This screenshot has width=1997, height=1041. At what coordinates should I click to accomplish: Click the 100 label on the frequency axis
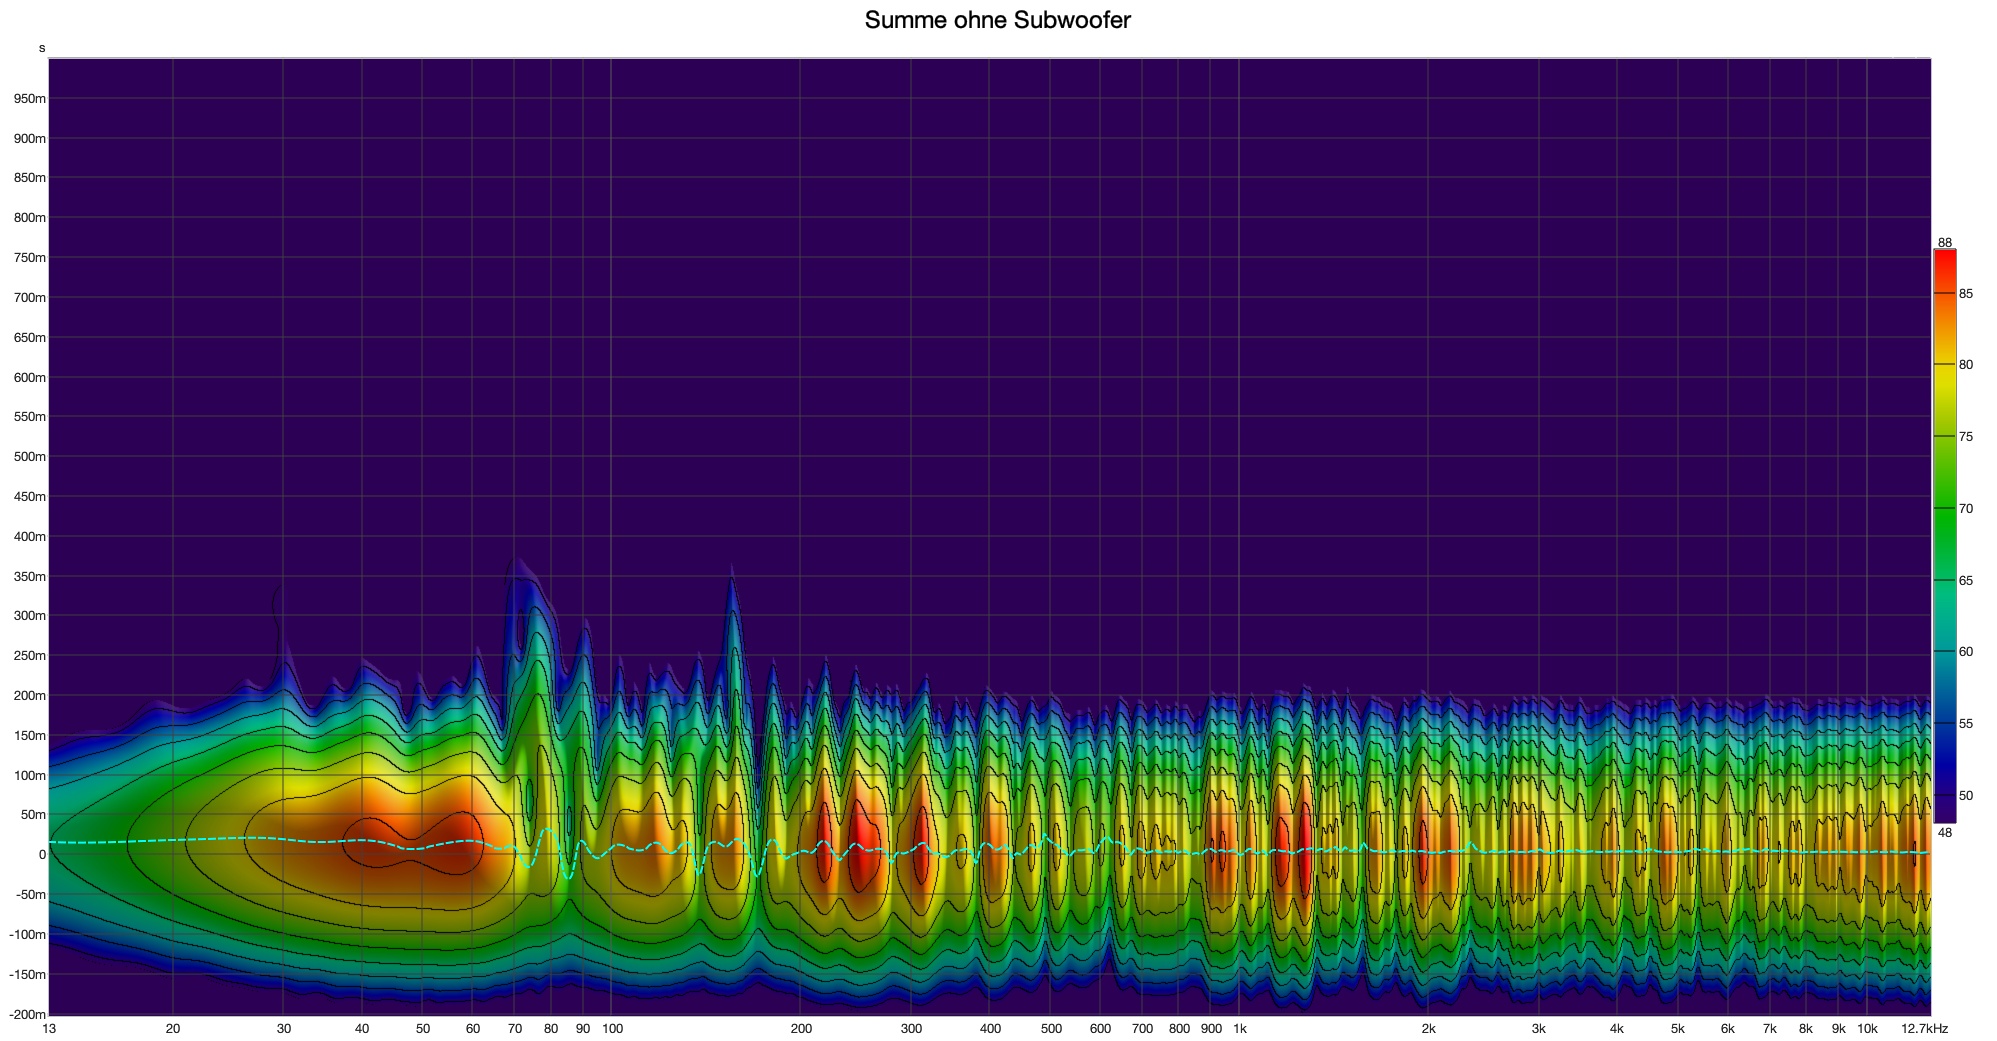612,1029
